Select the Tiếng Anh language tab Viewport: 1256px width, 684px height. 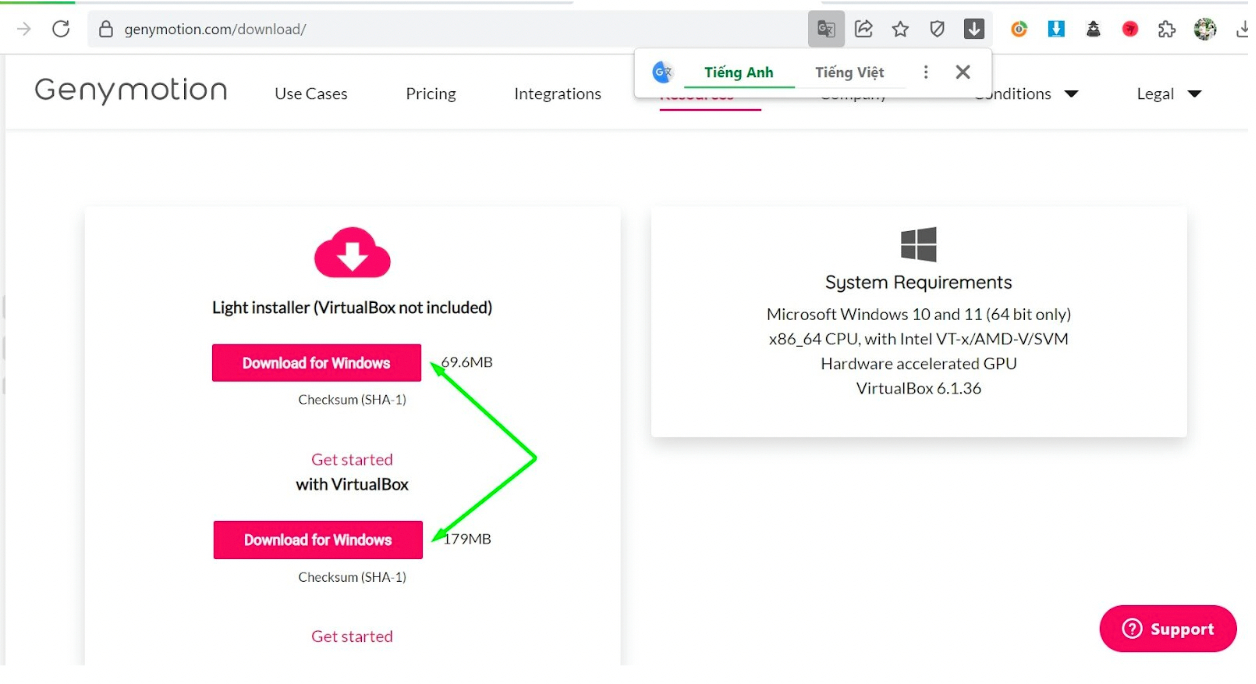(x=739, y=72)
